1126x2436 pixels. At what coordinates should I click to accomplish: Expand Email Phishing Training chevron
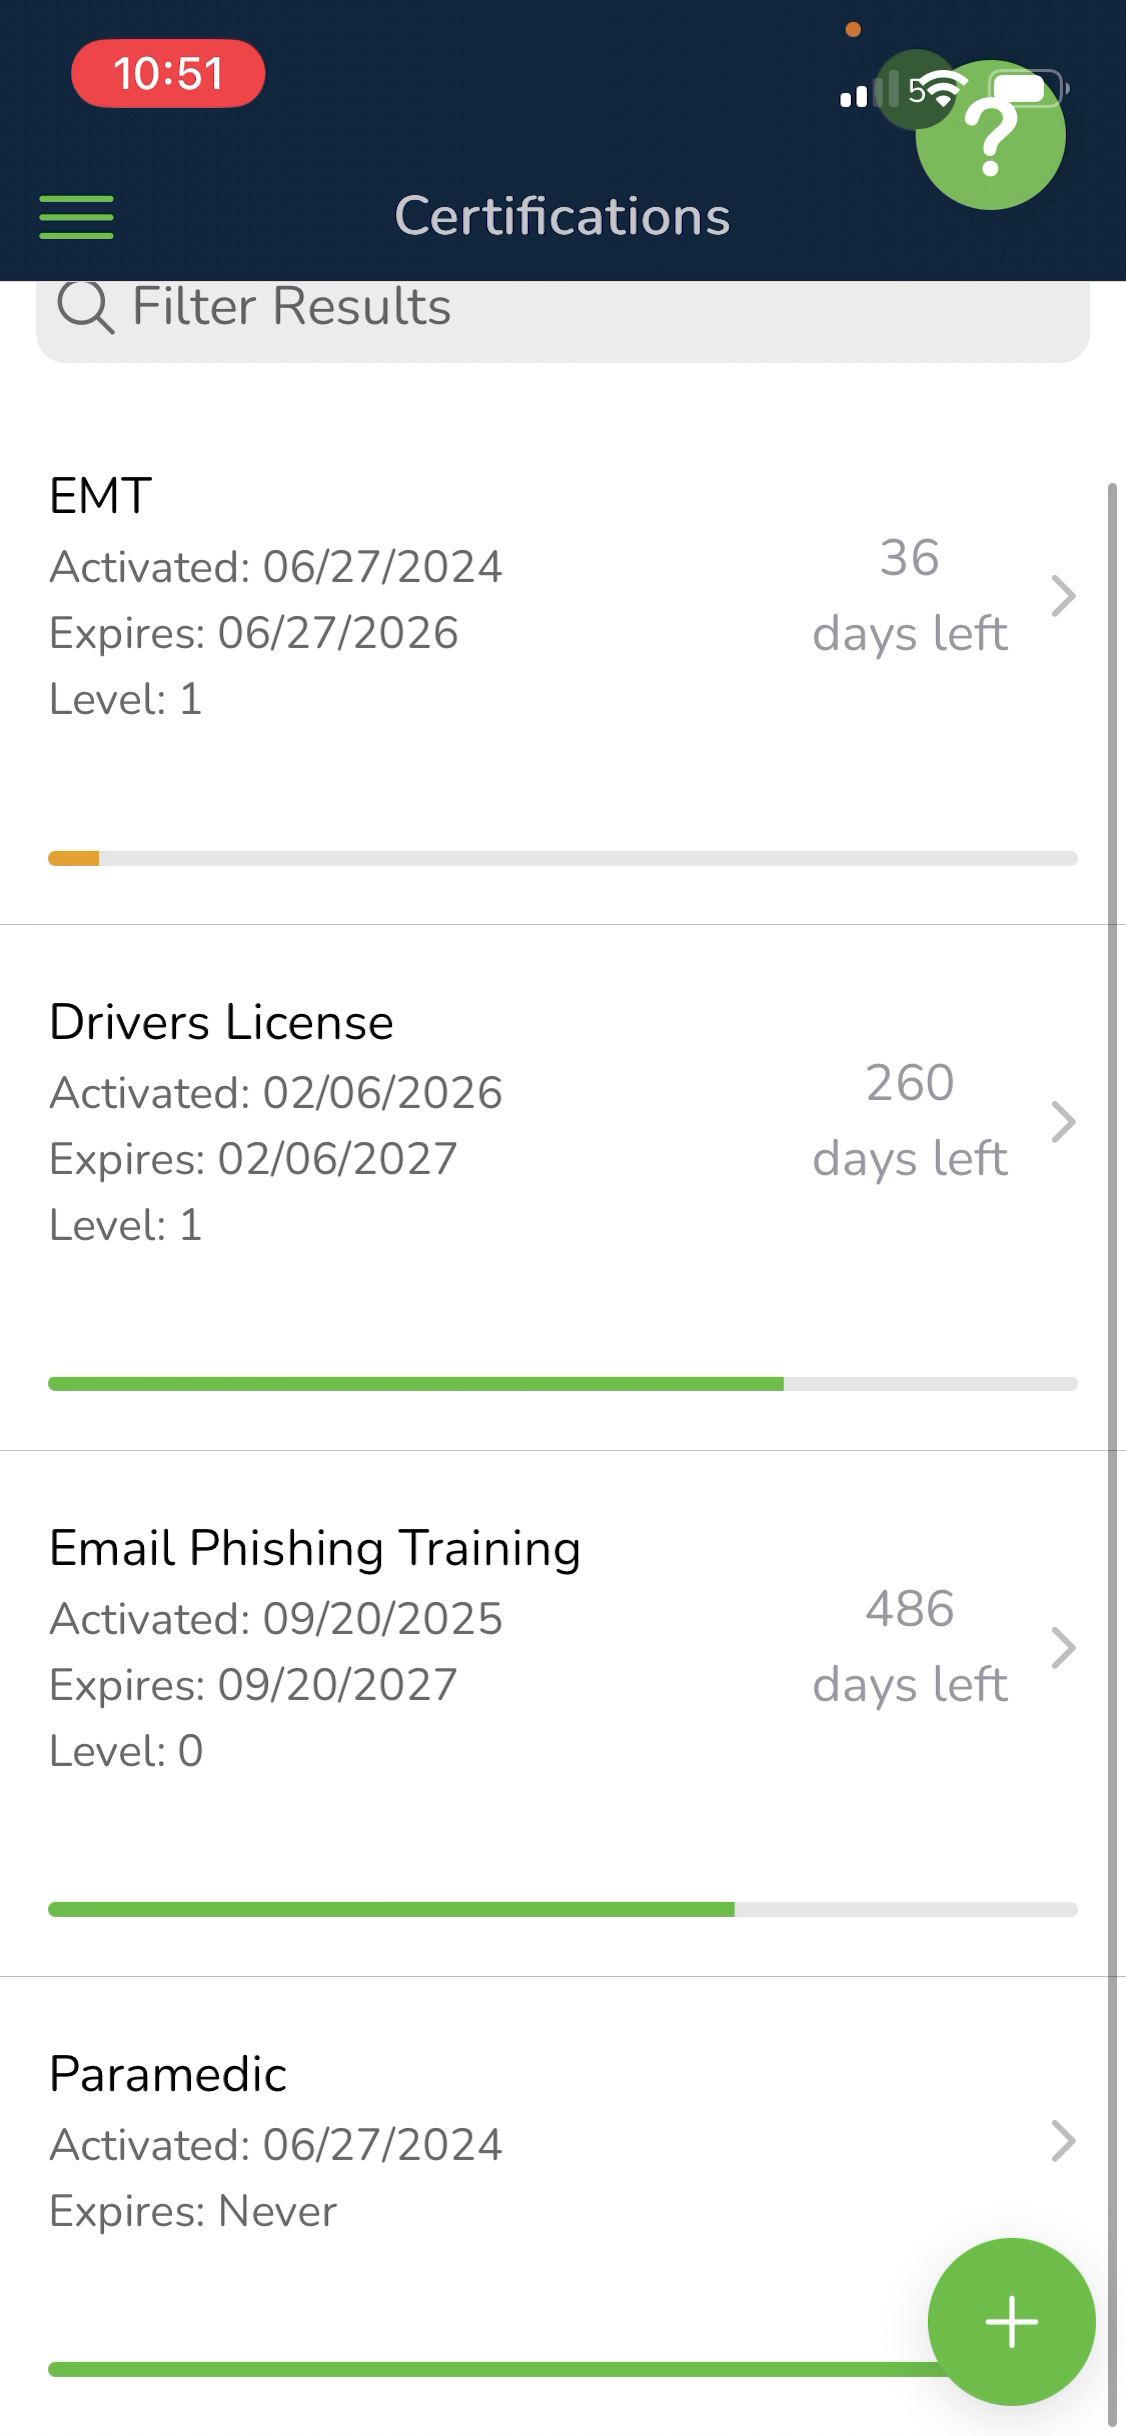click(x=1063, y=1648)
